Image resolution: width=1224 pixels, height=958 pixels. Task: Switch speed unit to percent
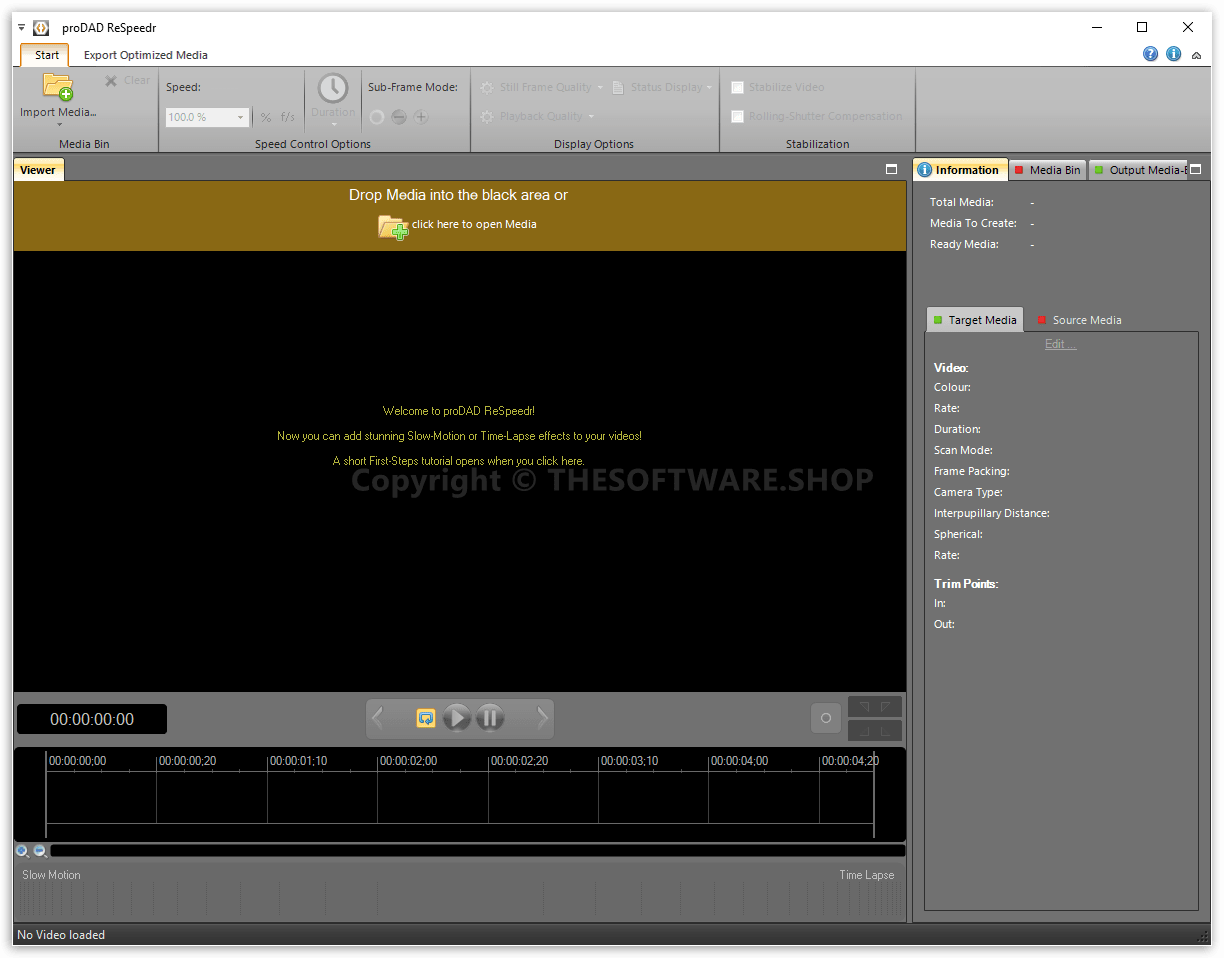coord(266,117)
